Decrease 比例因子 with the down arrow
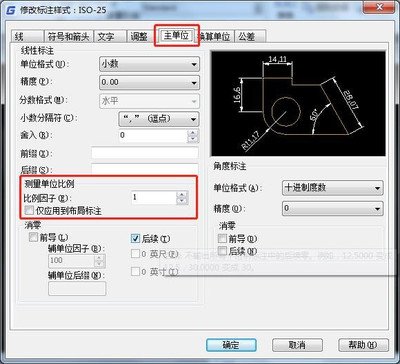The width and height of the screenshot is (400, 364). click(x=182, y=201)
